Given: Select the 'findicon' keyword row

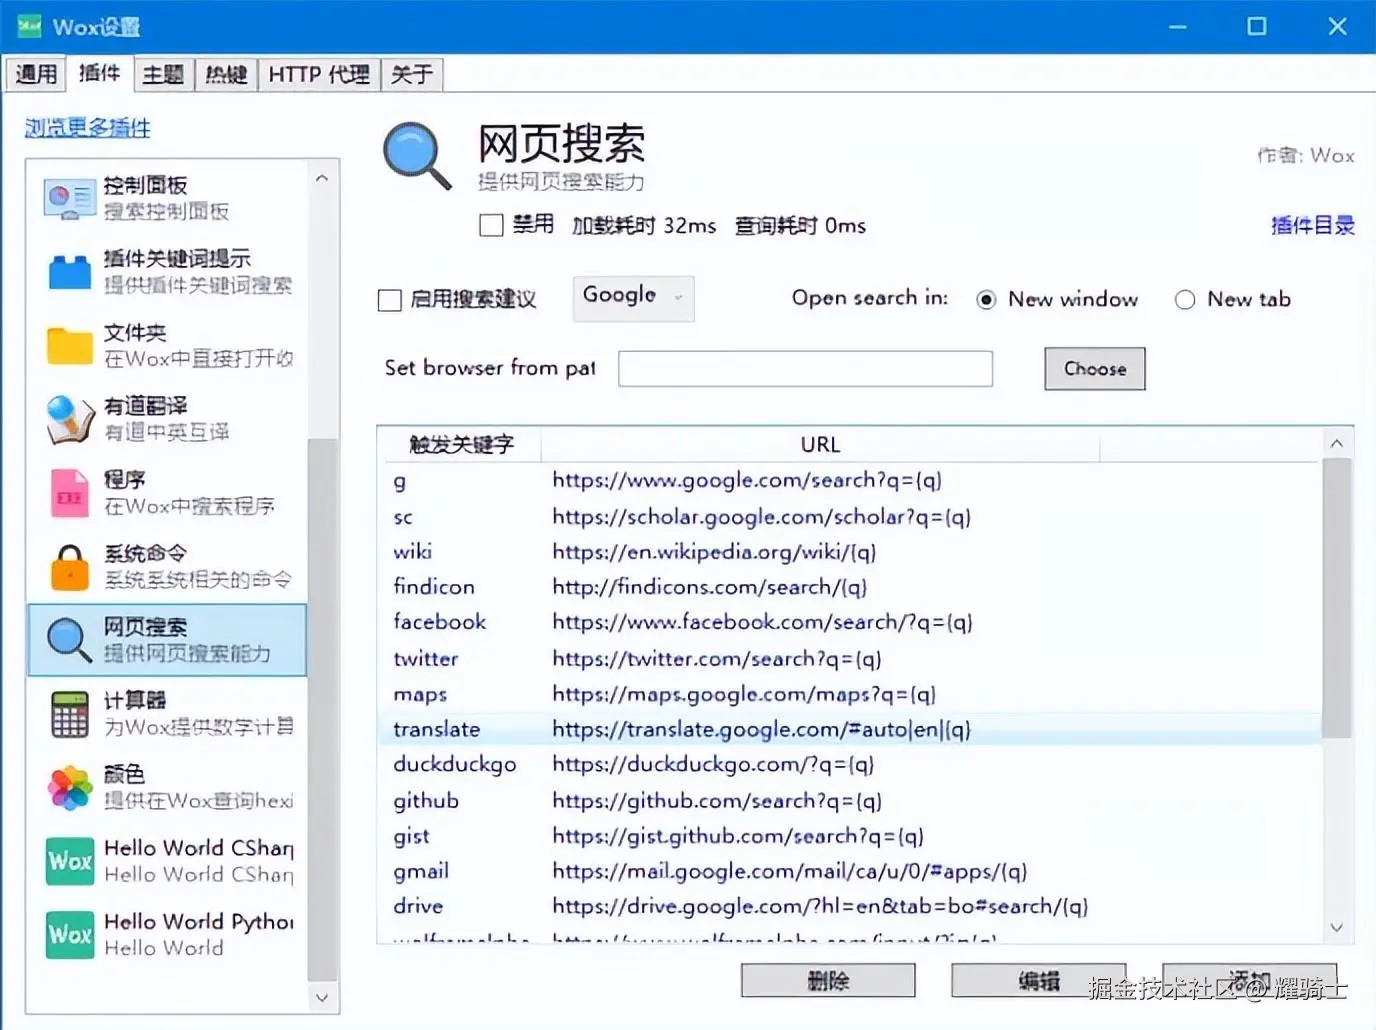Looking at the screenshot, I should [x=850, y=587].
